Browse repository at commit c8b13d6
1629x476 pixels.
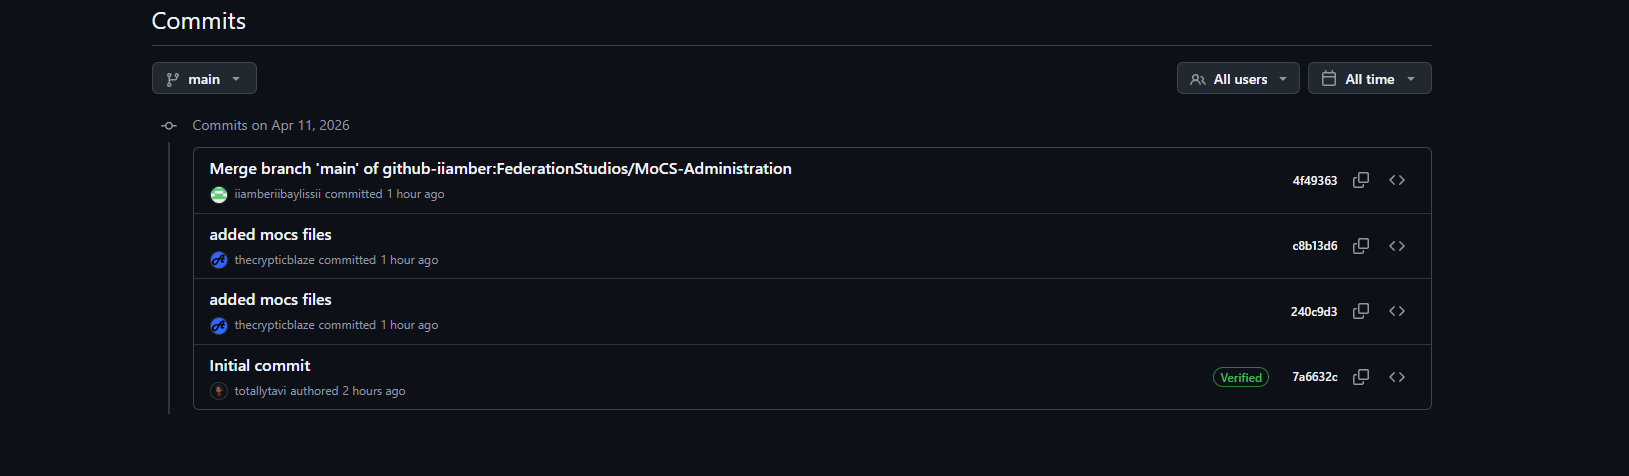pyautogui.click(x=1397, y=246)
